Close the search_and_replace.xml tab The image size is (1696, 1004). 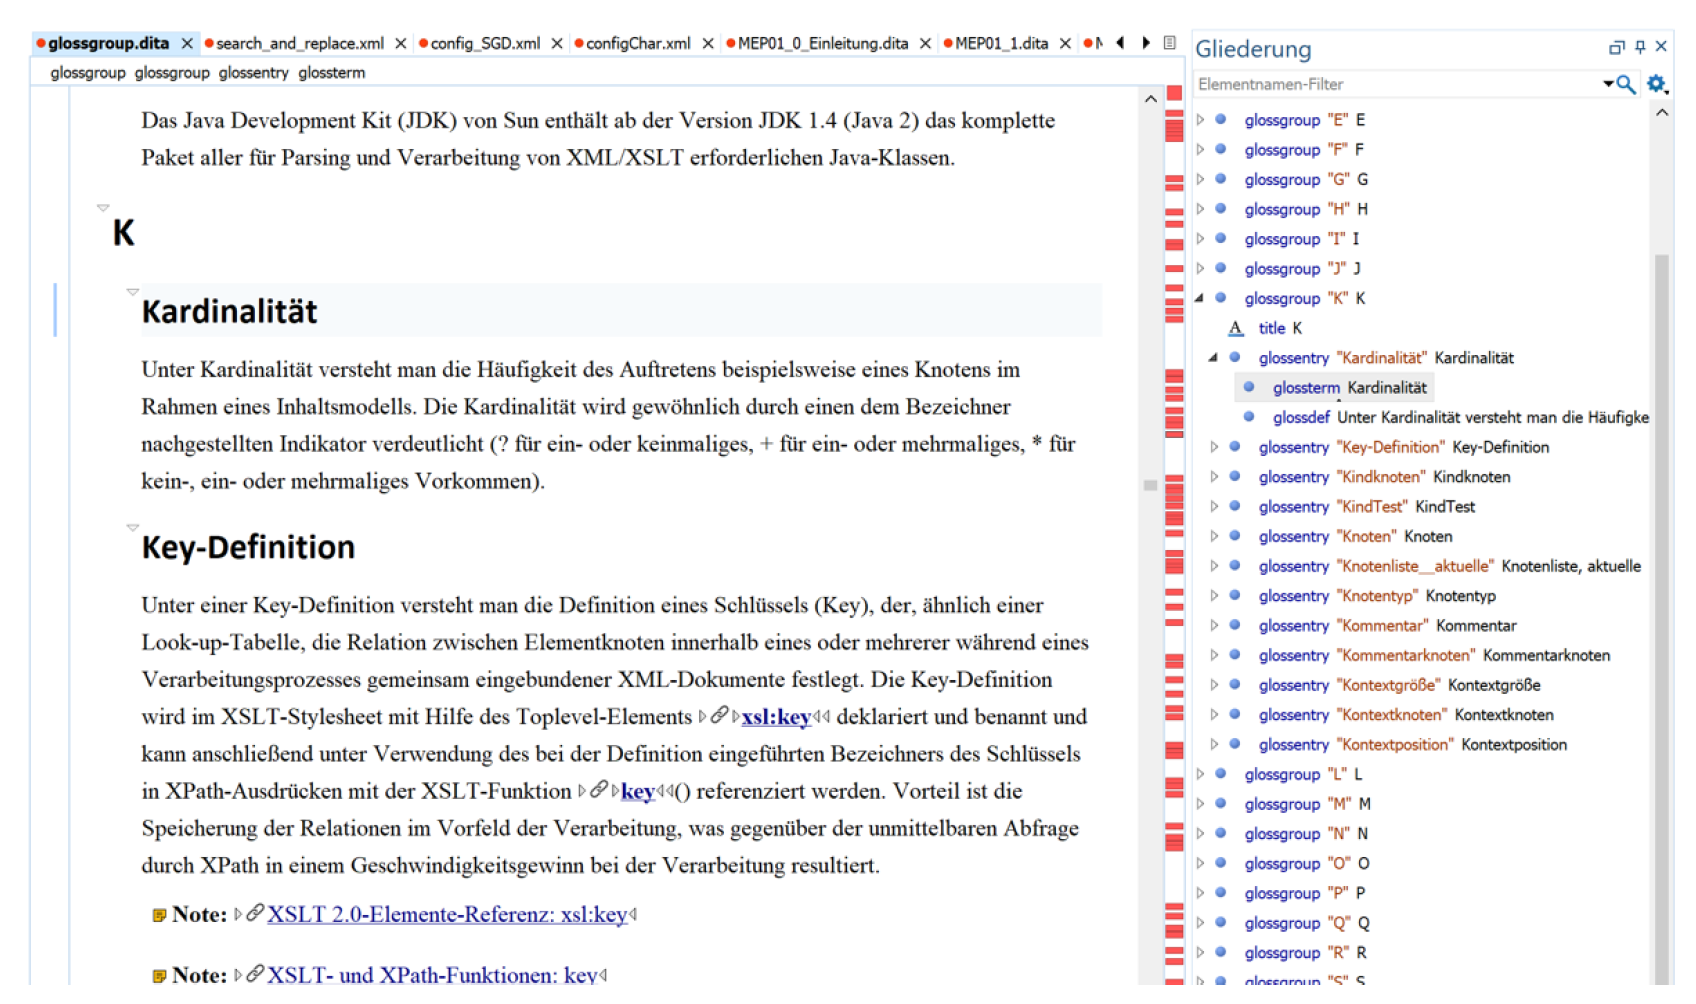[401, 43]
